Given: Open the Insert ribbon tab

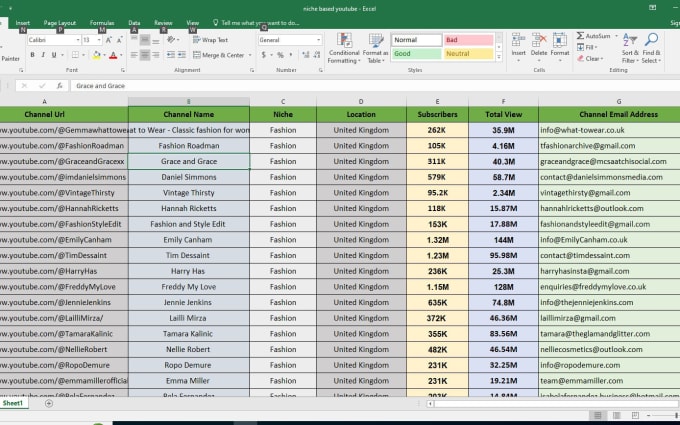Looking at the screenshot, I should [x=23, y=23].
